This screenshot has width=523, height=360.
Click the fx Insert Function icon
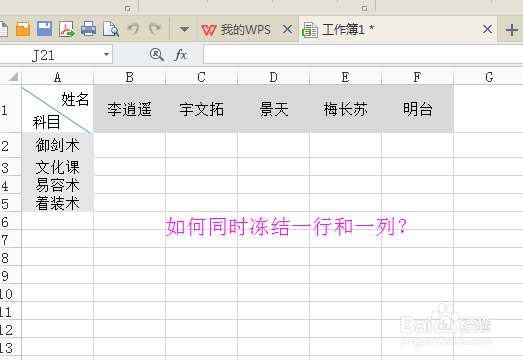point(181,54)
